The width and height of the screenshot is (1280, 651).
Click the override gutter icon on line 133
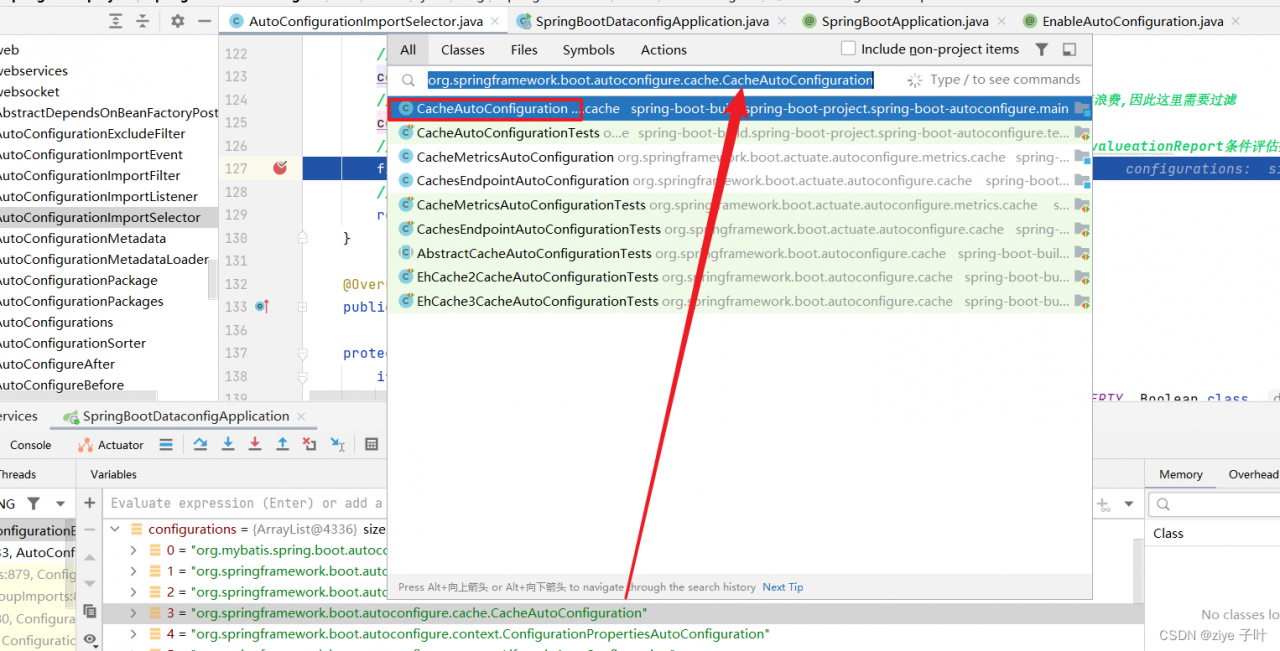(263, 307)
